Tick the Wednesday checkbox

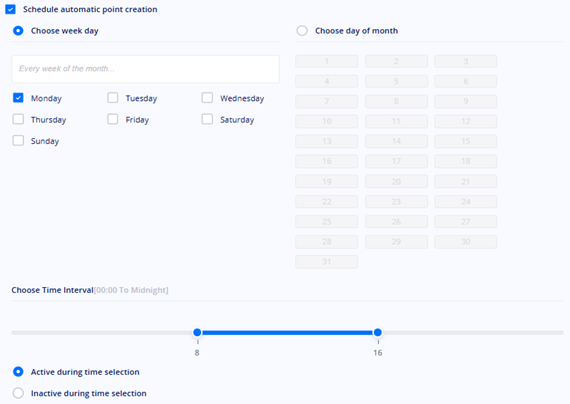[207, 98]
